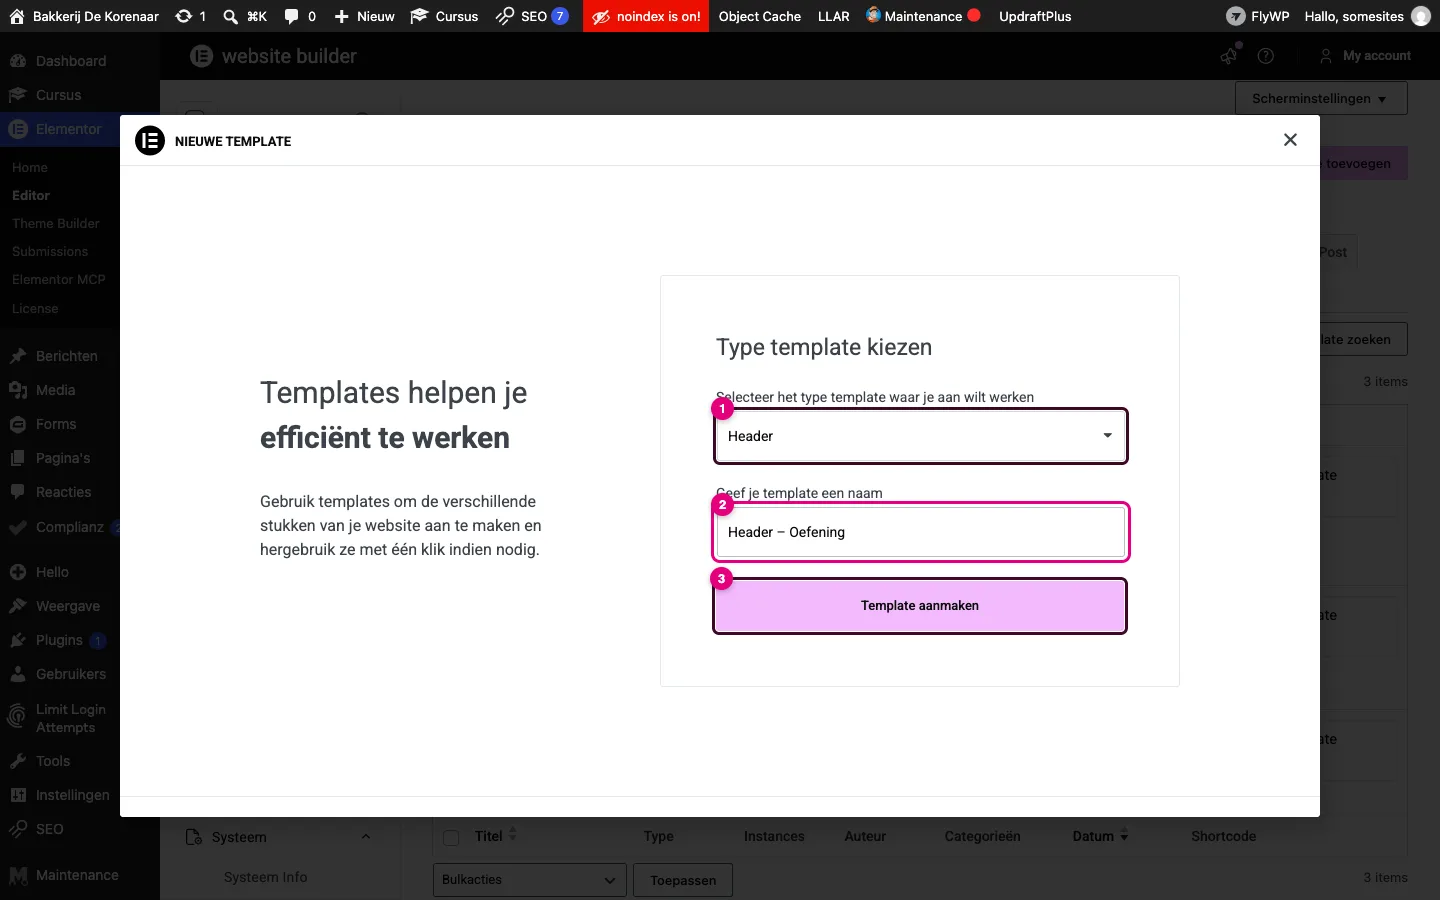Click the updates icon showing 1
The image size is (1440, 900).
tap(190, 16)
